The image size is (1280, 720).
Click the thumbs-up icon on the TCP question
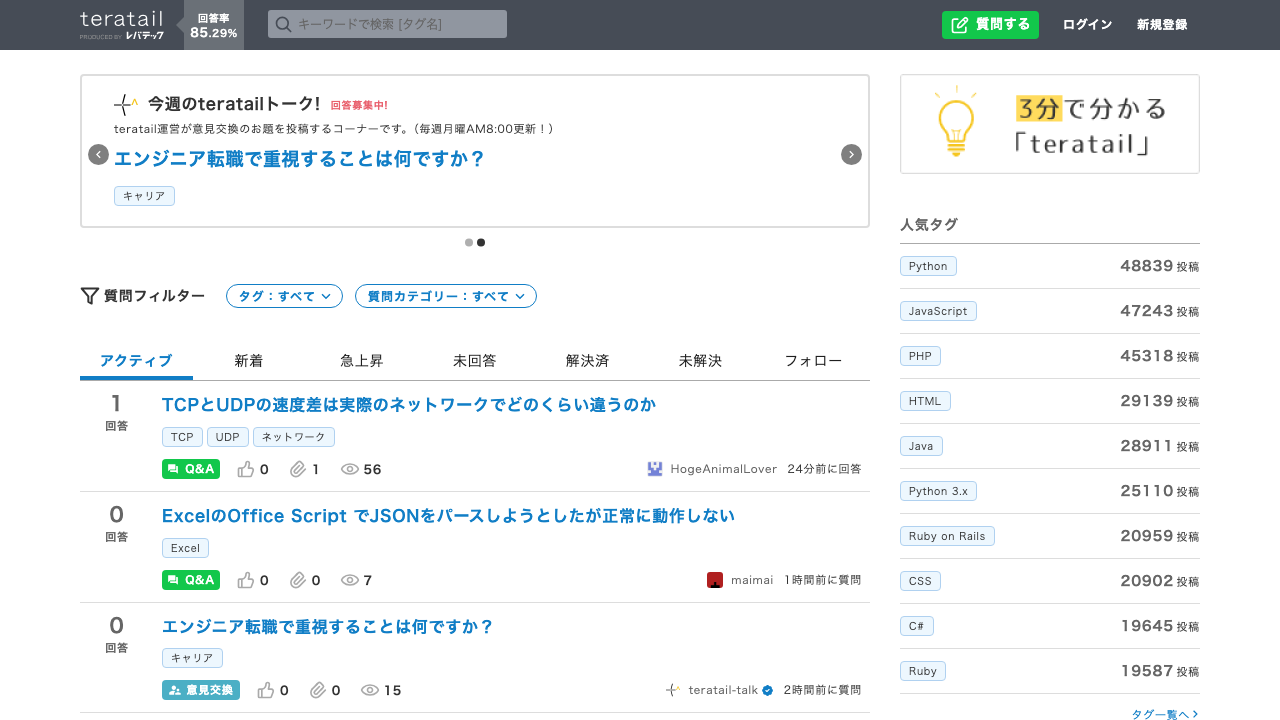pyautogui.click(x=247, y=468)
